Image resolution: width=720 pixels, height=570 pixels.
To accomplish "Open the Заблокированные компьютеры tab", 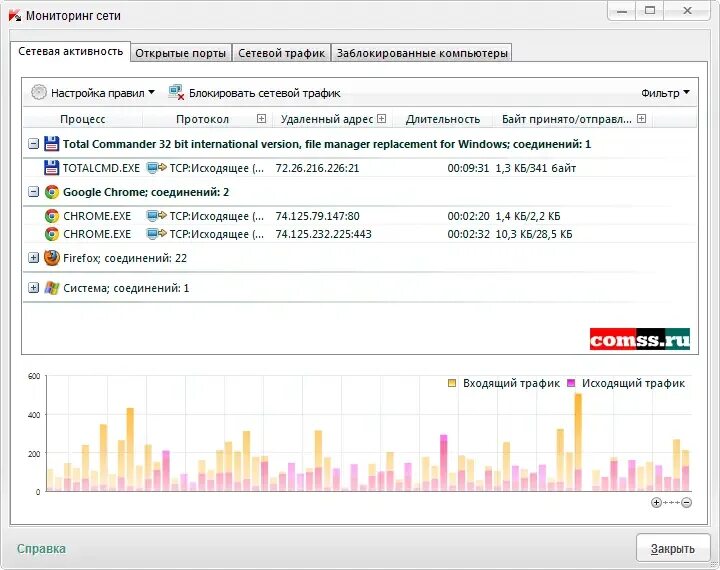I will point(422,53).
